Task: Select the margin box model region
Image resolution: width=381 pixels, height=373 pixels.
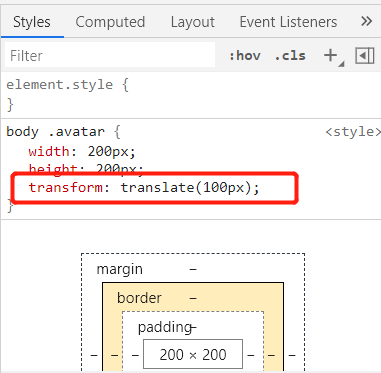Action: [120, 269]
